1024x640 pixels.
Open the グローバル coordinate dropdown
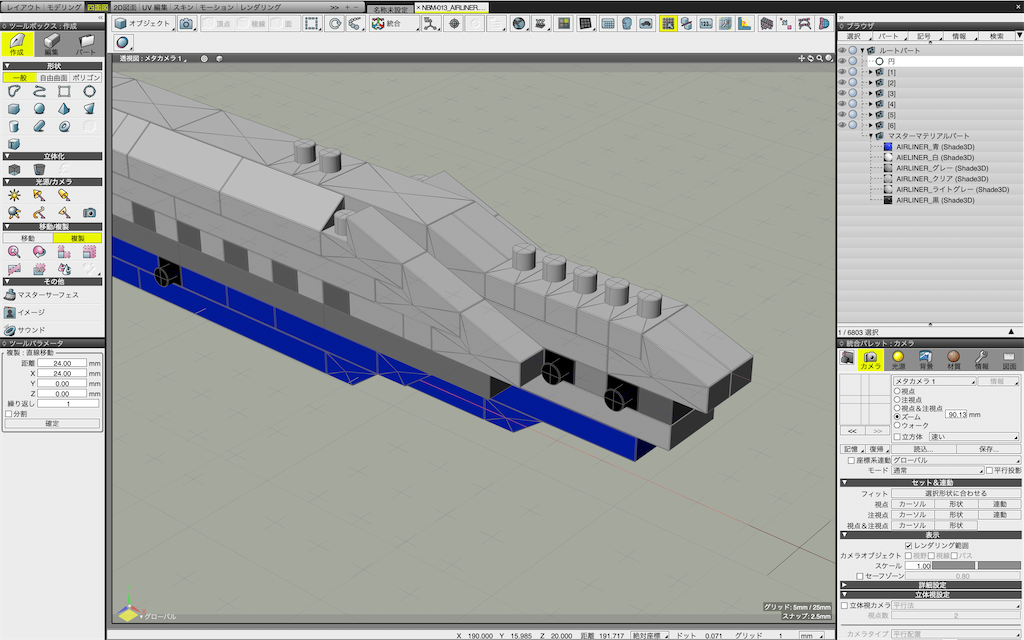point(955,460)
